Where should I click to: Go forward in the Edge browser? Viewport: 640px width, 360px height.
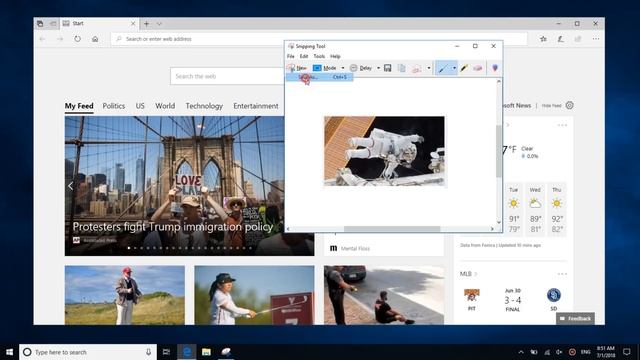click(x=60, y=39)
